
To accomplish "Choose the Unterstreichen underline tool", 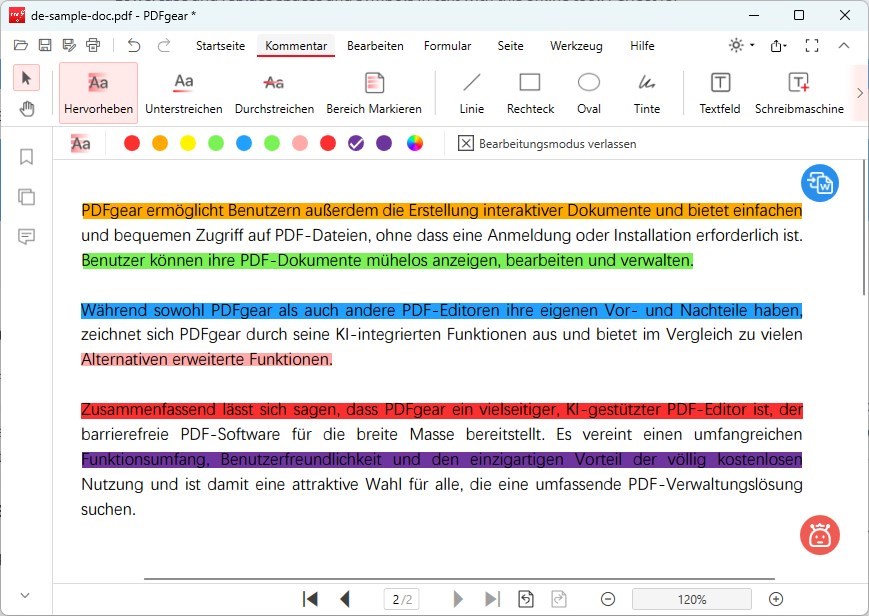I will (184, 93).
